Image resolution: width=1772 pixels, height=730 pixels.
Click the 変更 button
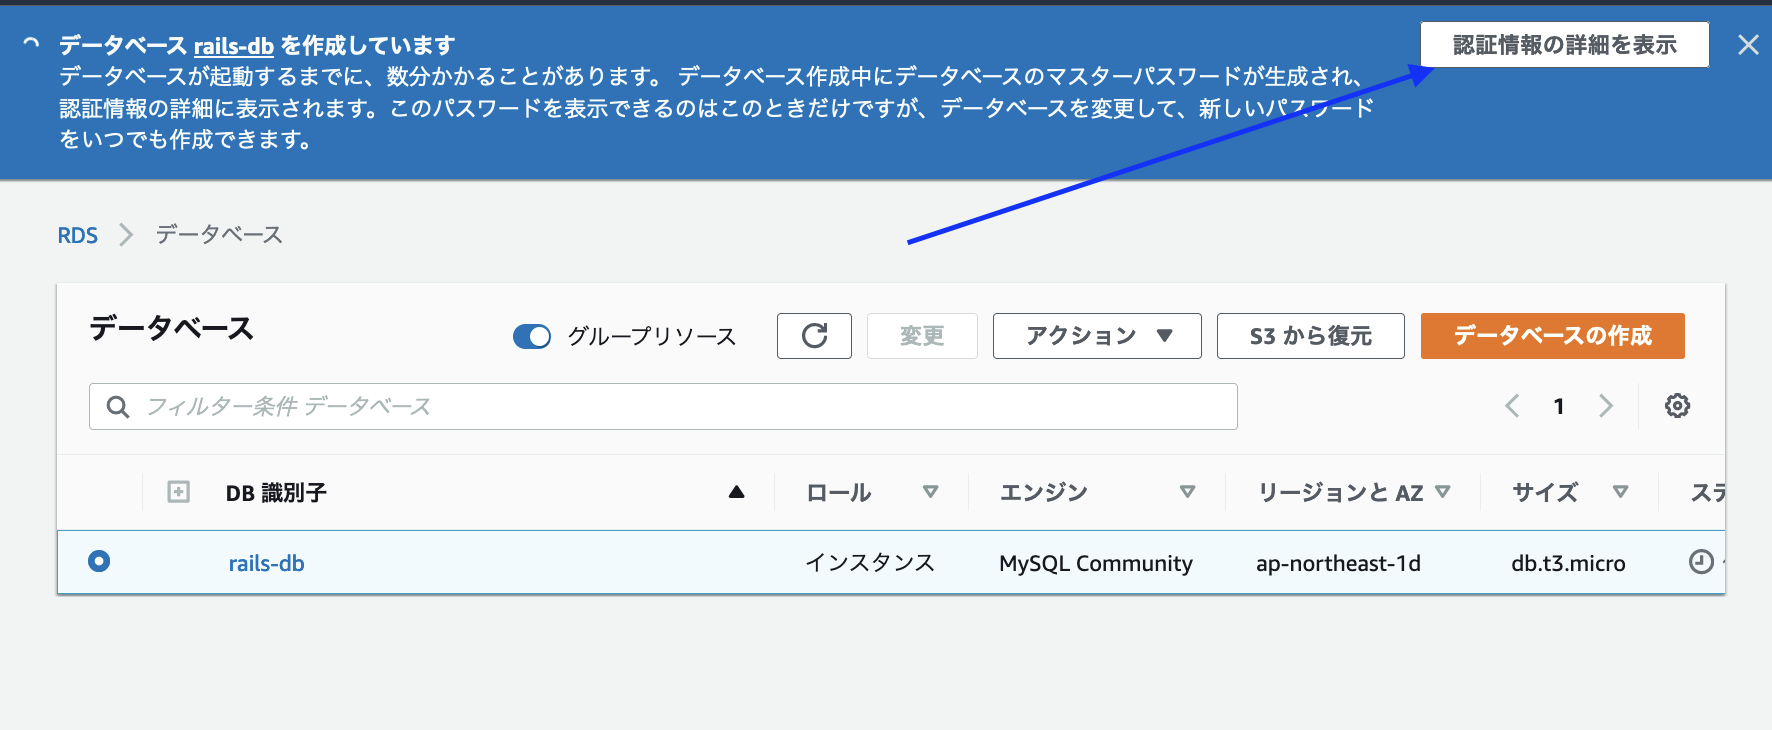click(x=922, y=336)
